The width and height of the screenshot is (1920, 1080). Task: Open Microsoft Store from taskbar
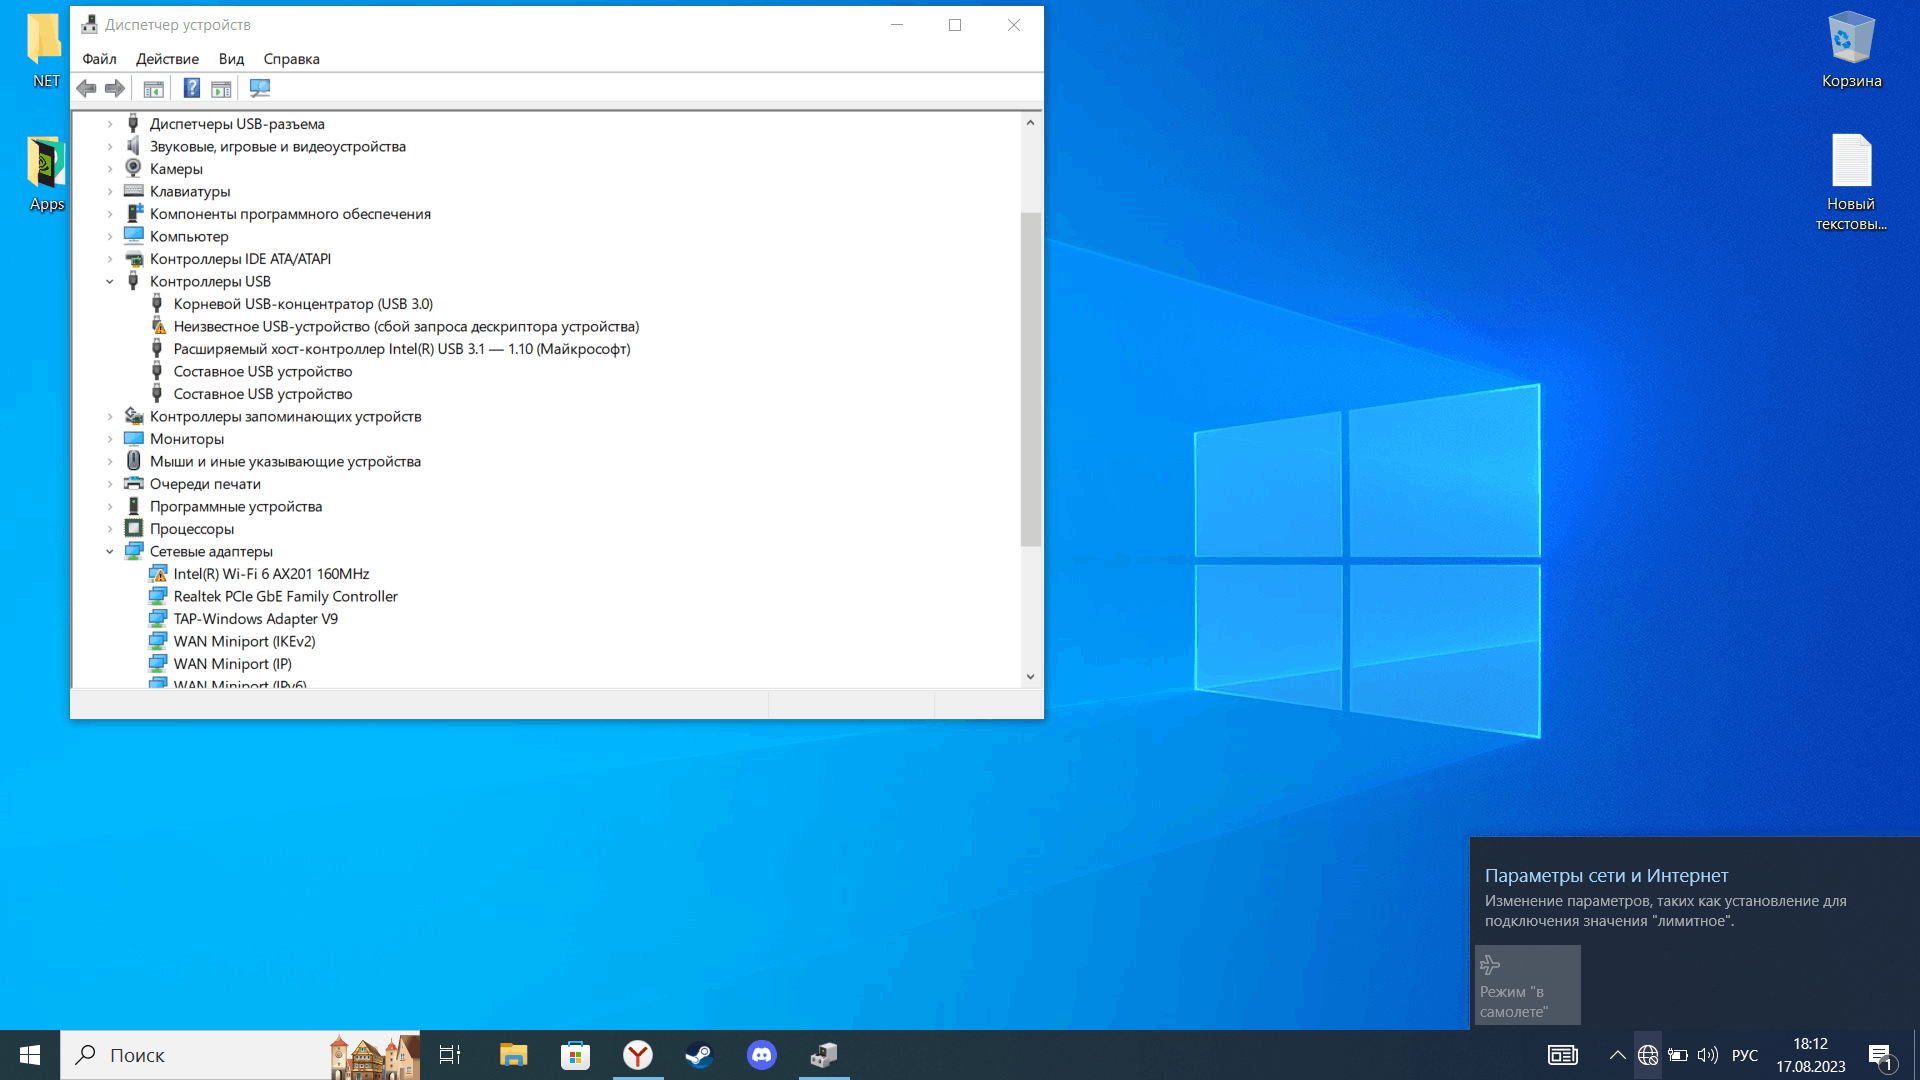click(x=575, y=1055)
